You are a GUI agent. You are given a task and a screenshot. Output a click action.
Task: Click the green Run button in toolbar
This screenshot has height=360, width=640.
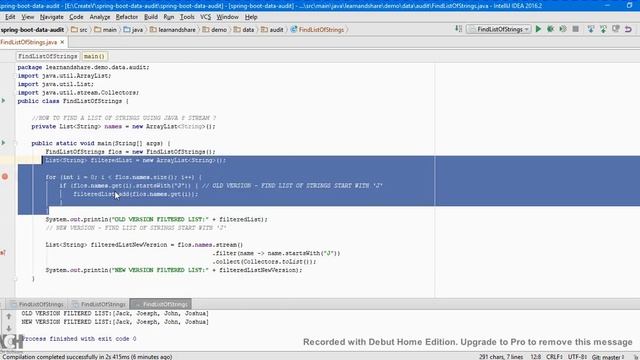pyautogui.click(x=538, y=29)
